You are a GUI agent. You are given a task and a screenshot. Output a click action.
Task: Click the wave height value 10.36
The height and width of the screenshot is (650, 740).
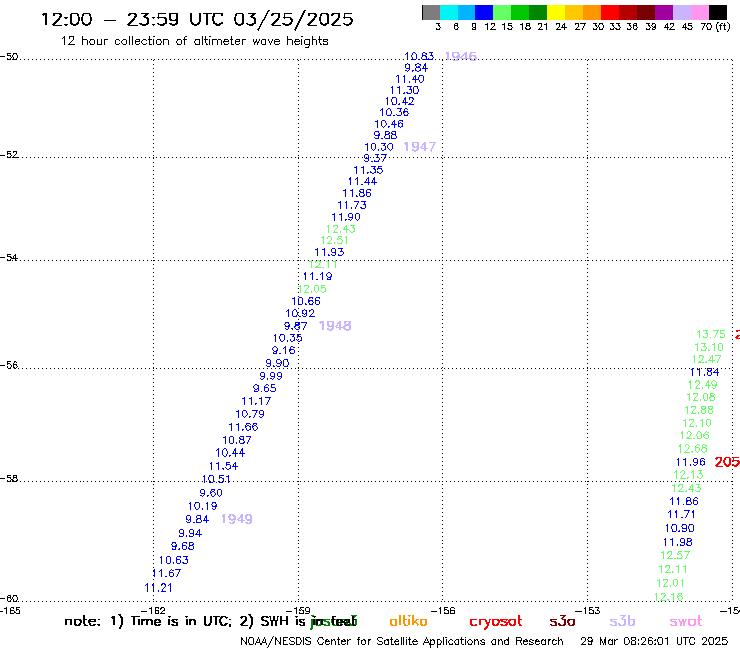pyautogui.click(x=394, y=112)
